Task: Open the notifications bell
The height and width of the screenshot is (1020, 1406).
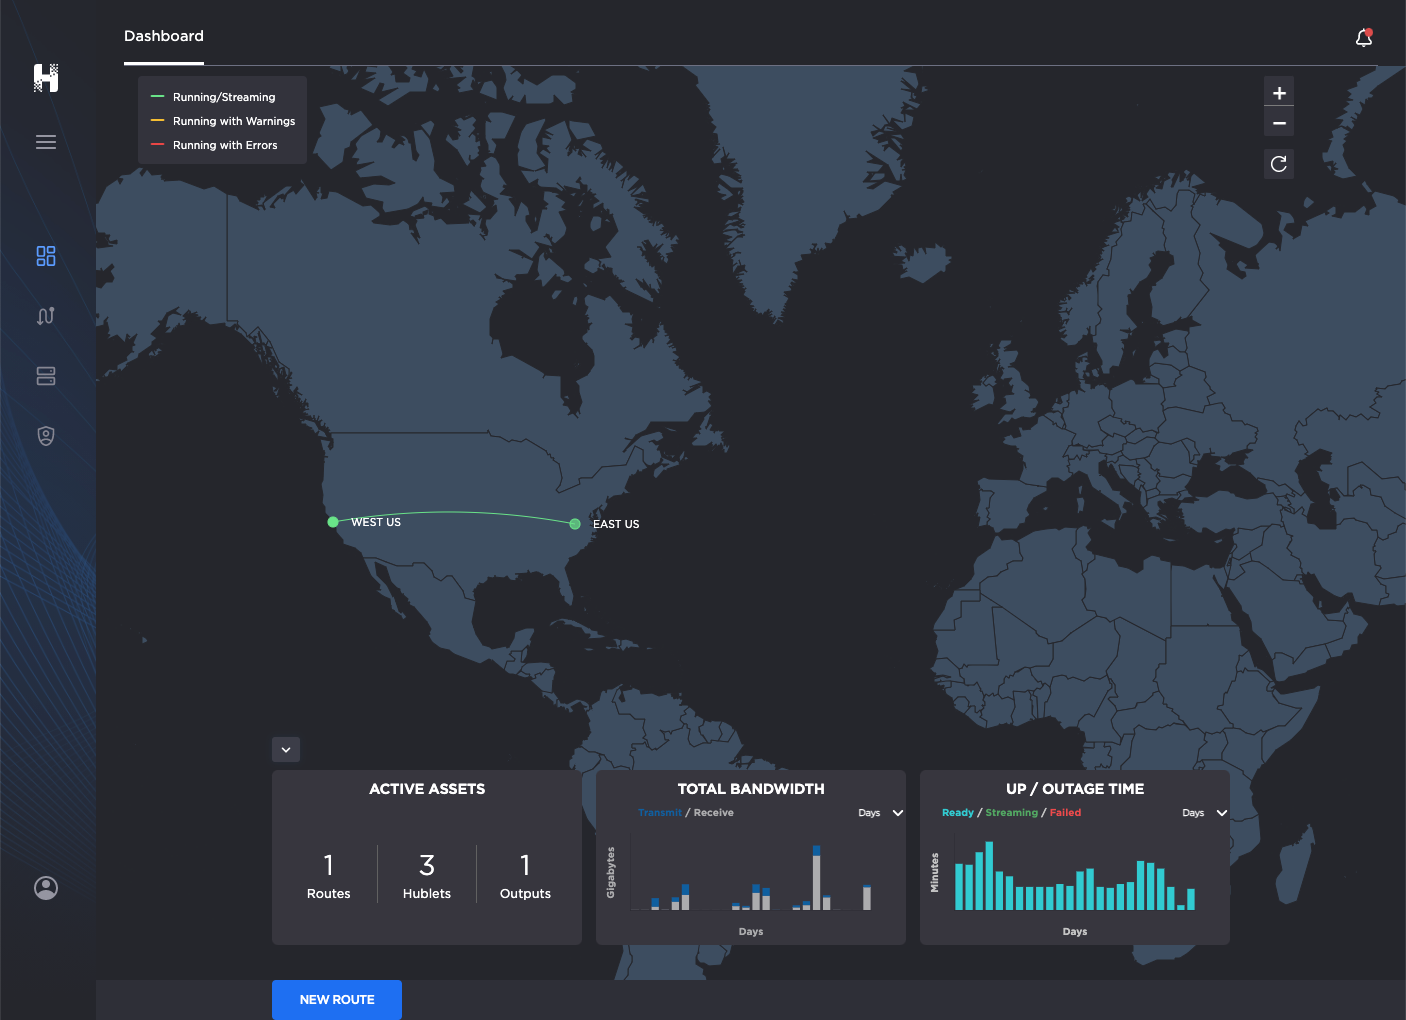Action: pyautogui.click(x=1364, y=38)
